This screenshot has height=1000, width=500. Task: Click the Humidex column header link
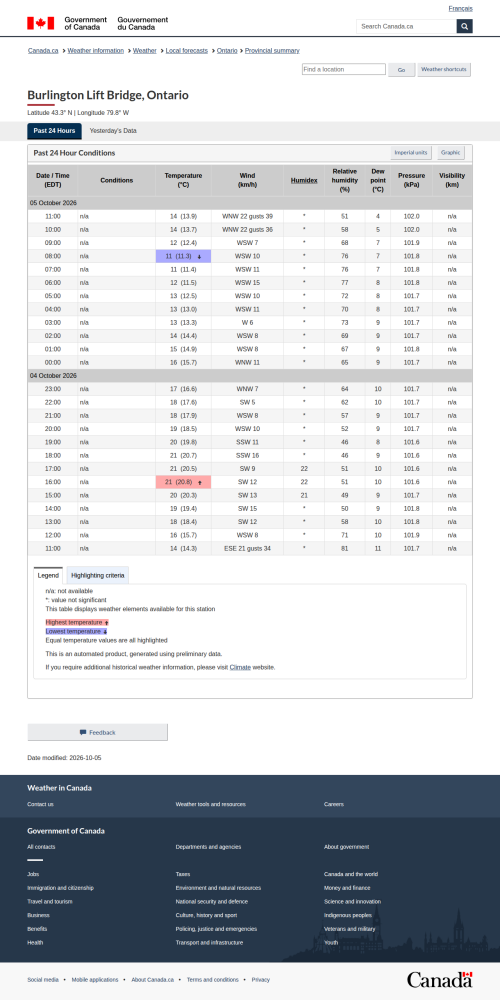pyautogui.click(x=304, y=180)
